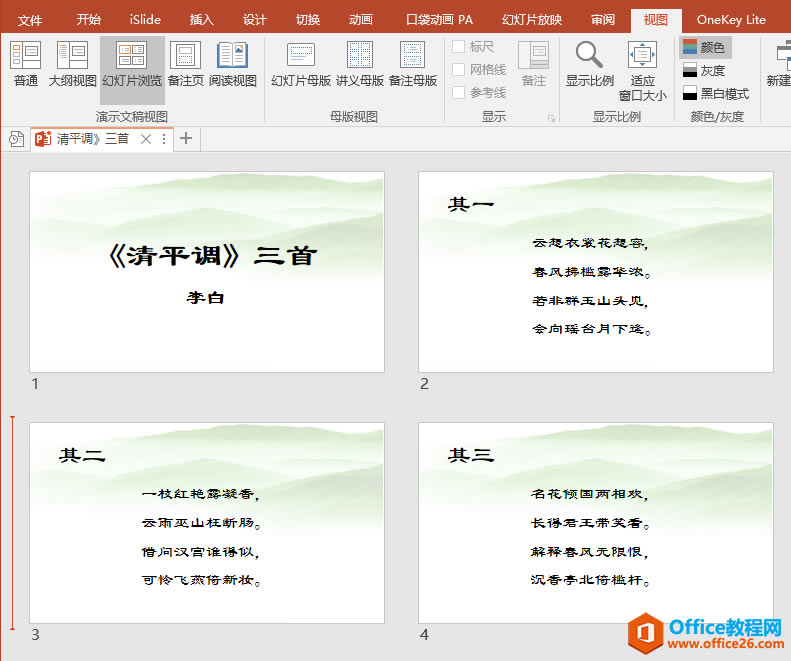Click the Zoom (显示比例) magnifier icon
The image size is (791, 661).
(x=589, y=56)
